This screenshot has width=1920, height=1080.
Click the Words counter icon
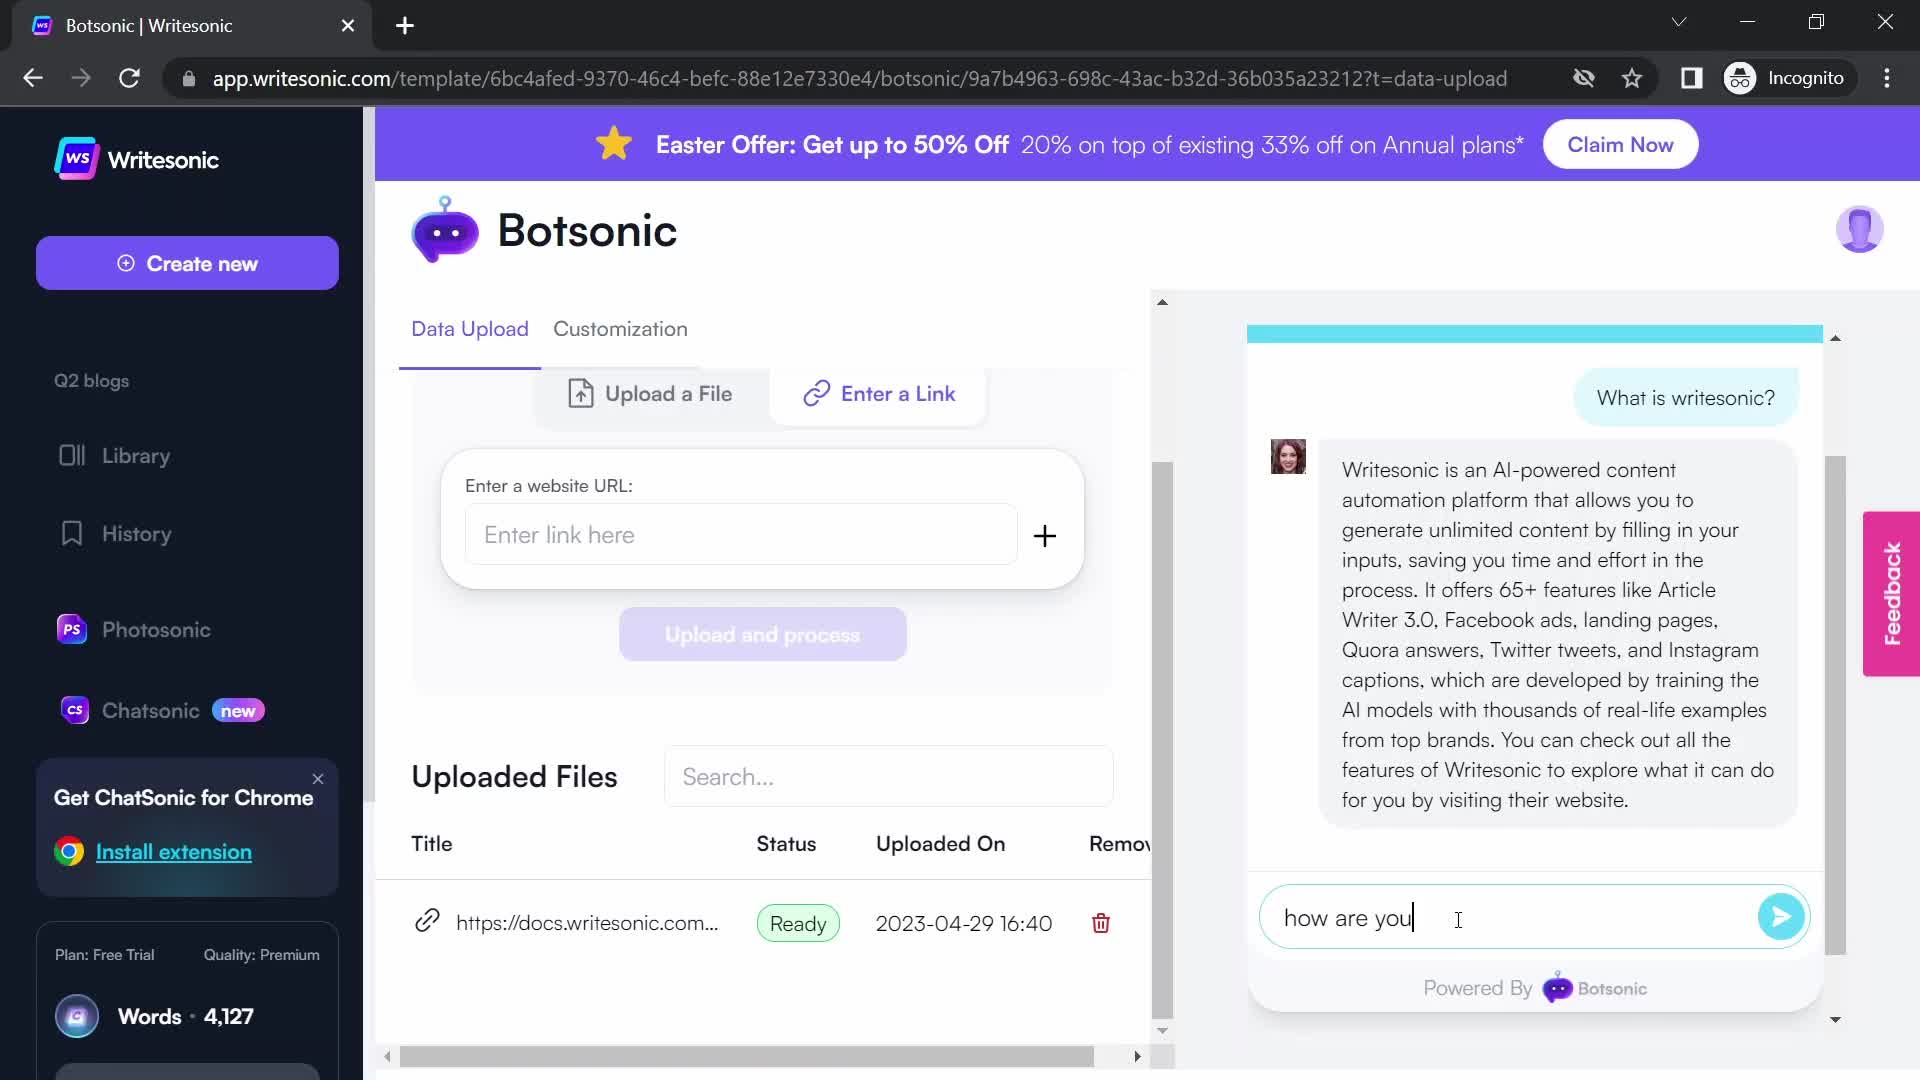click(77, 1017)
